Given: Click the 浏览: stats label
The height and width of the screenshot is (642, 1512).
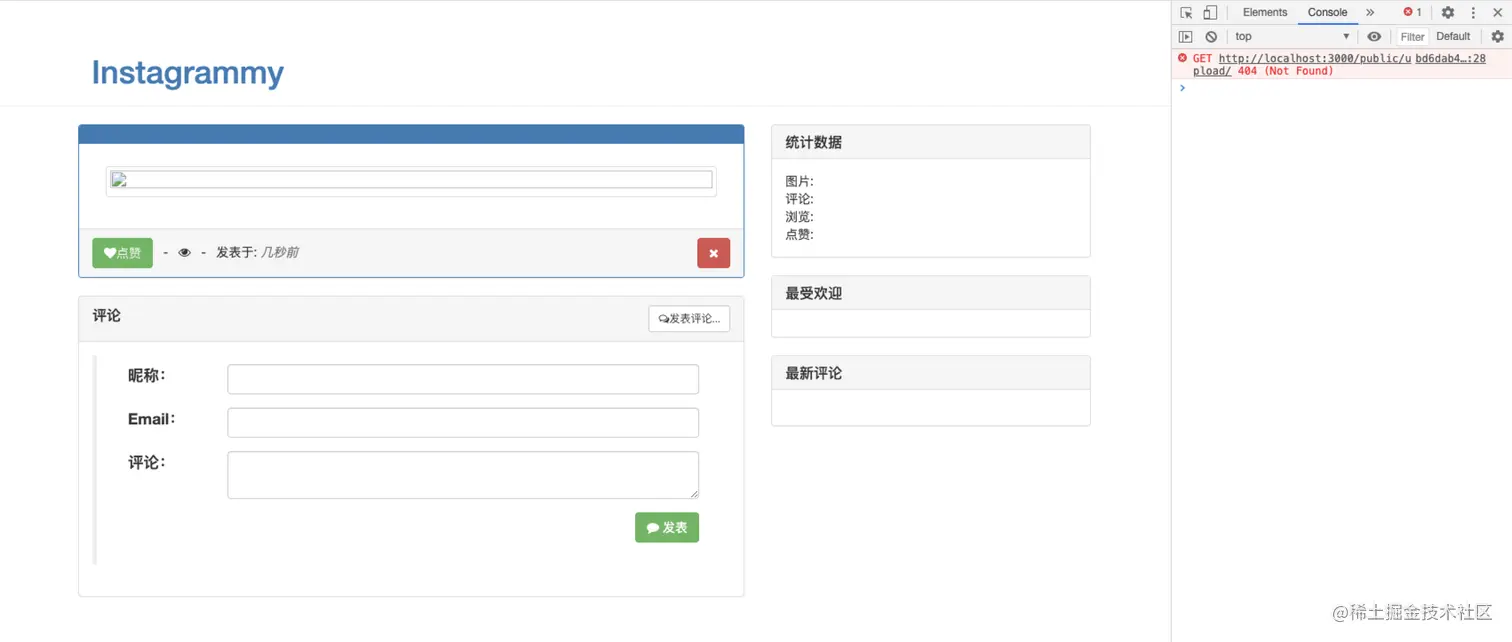Looking at the screenshot, I should [799, 217].
